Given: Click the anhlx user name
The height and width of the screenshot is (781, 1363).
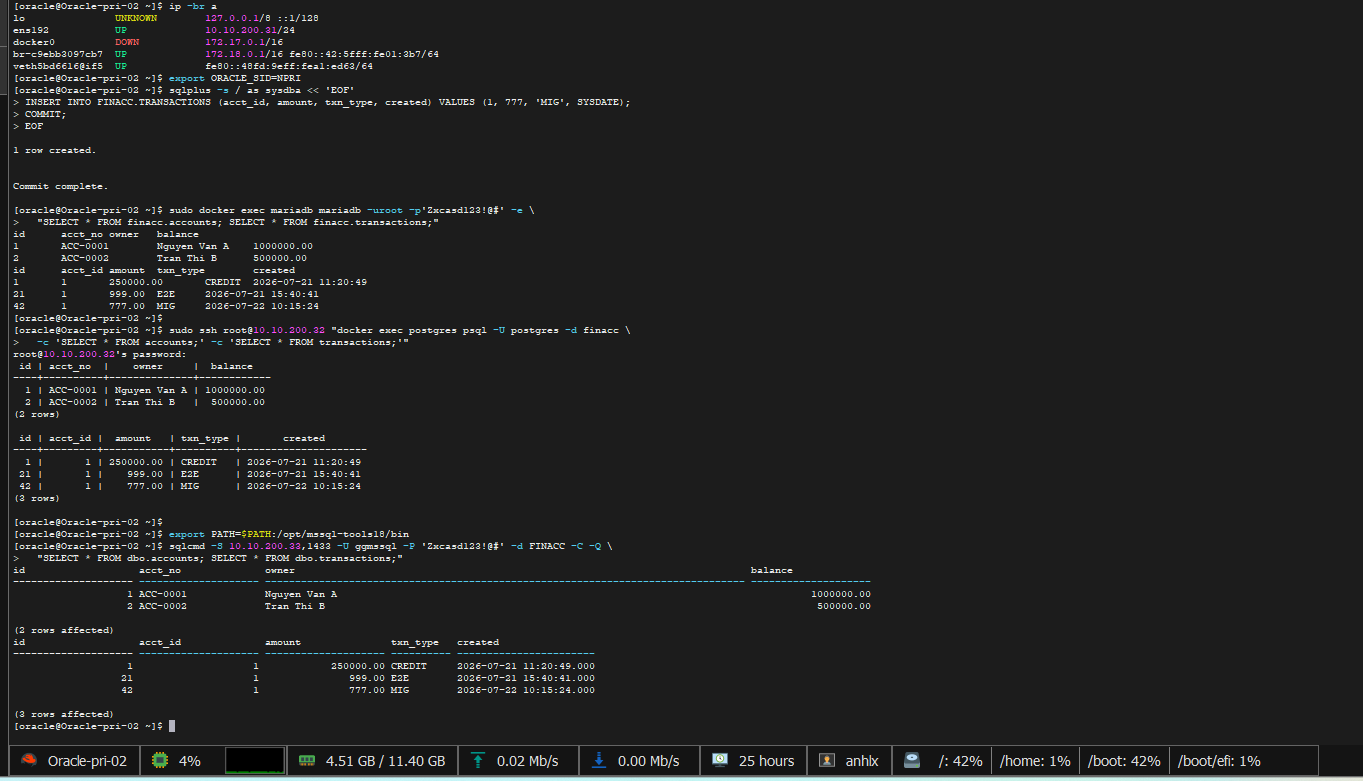Looking at the screenshot, I should [x=862, y=761].
